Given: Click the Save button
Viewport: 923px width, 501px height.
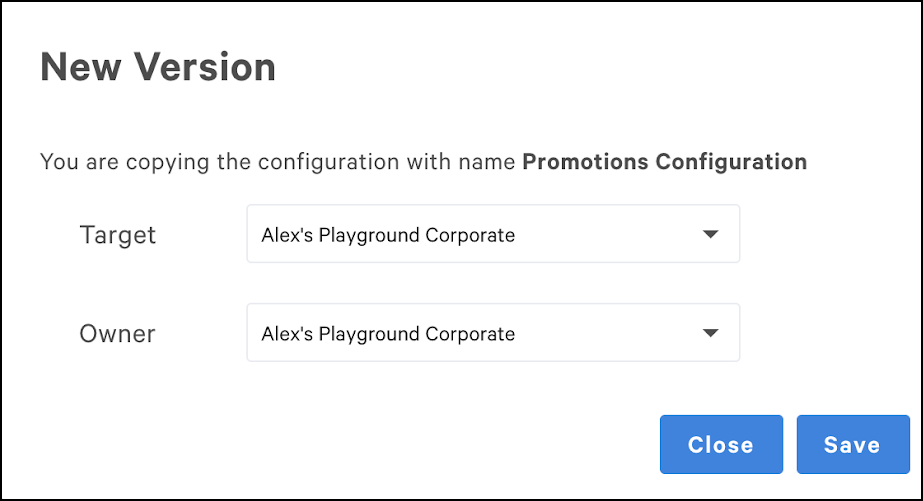Looking at the screenshot, I should tap(852, 445).
